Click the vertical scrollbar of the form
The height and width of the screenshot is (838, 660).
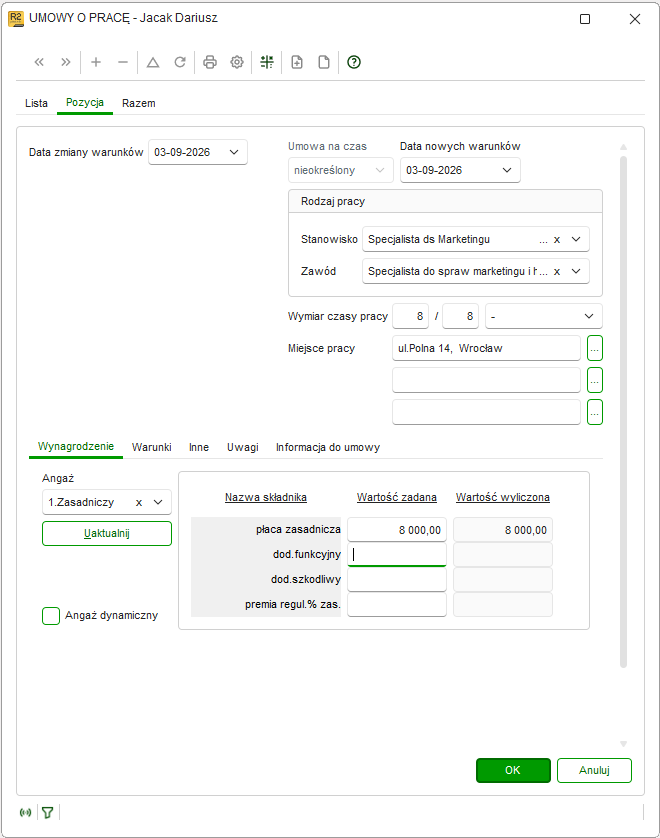[623, 412]
